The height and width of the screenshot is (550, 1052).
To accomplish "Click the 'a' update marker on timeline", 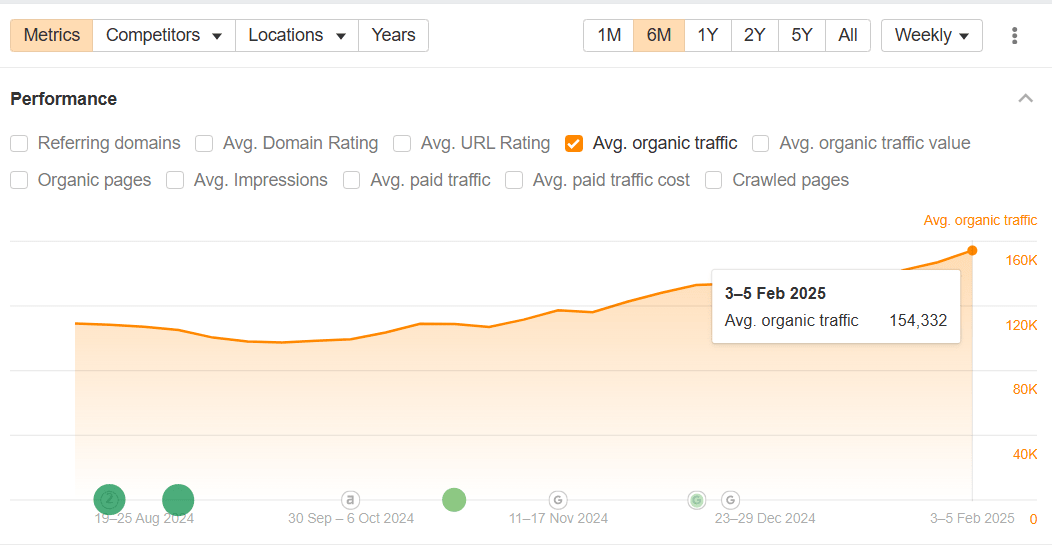I will pos(350,499).
